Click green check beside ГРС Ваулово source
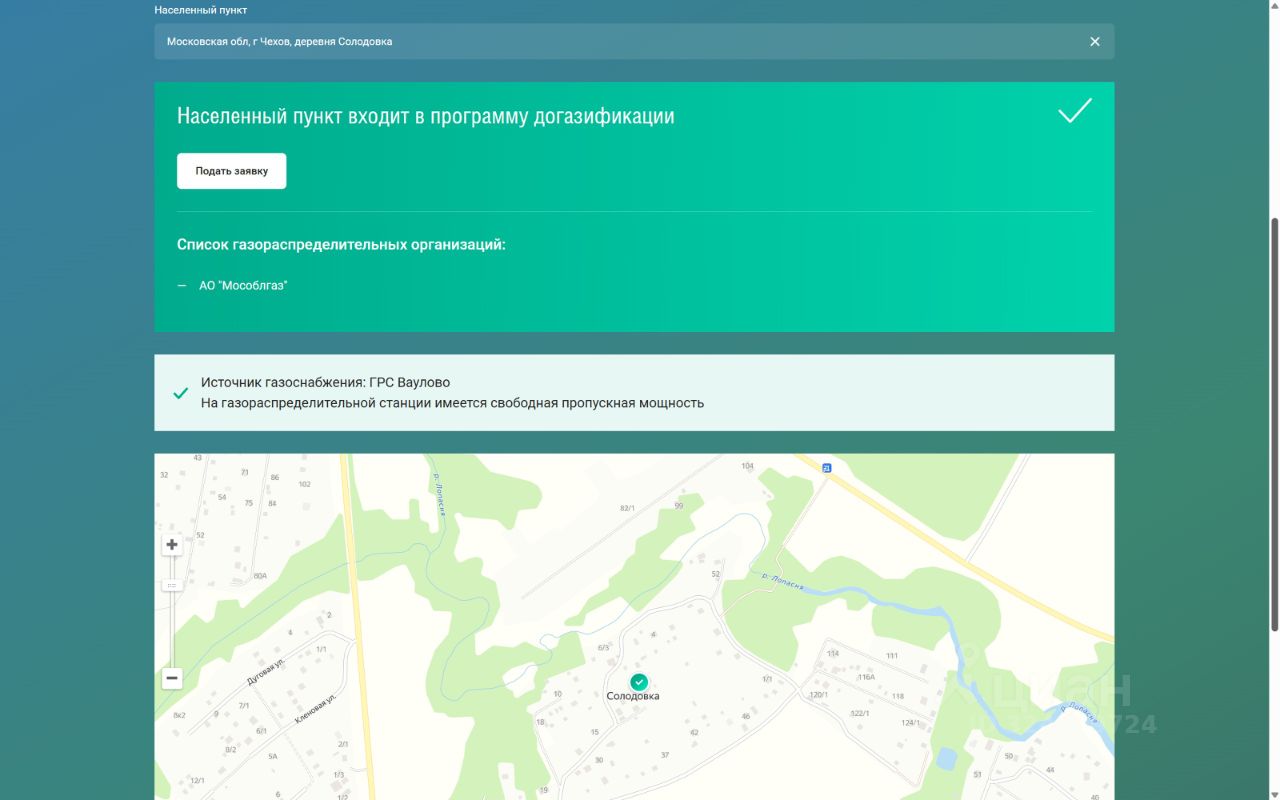This screenshot has height=800, width=1280. pyautogui.click(x=181, y=393)
